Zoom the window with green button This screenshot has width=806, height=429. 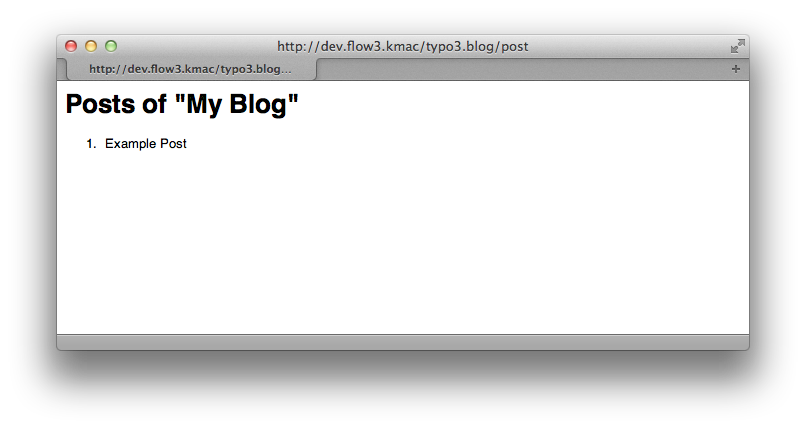pos(111,46)
